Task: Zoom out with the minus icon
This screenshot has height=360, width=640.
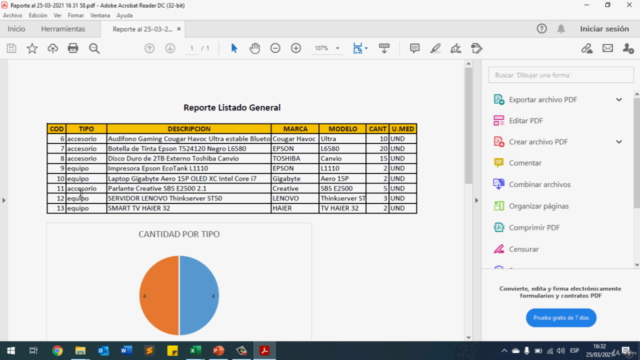Action: point(275,48)
